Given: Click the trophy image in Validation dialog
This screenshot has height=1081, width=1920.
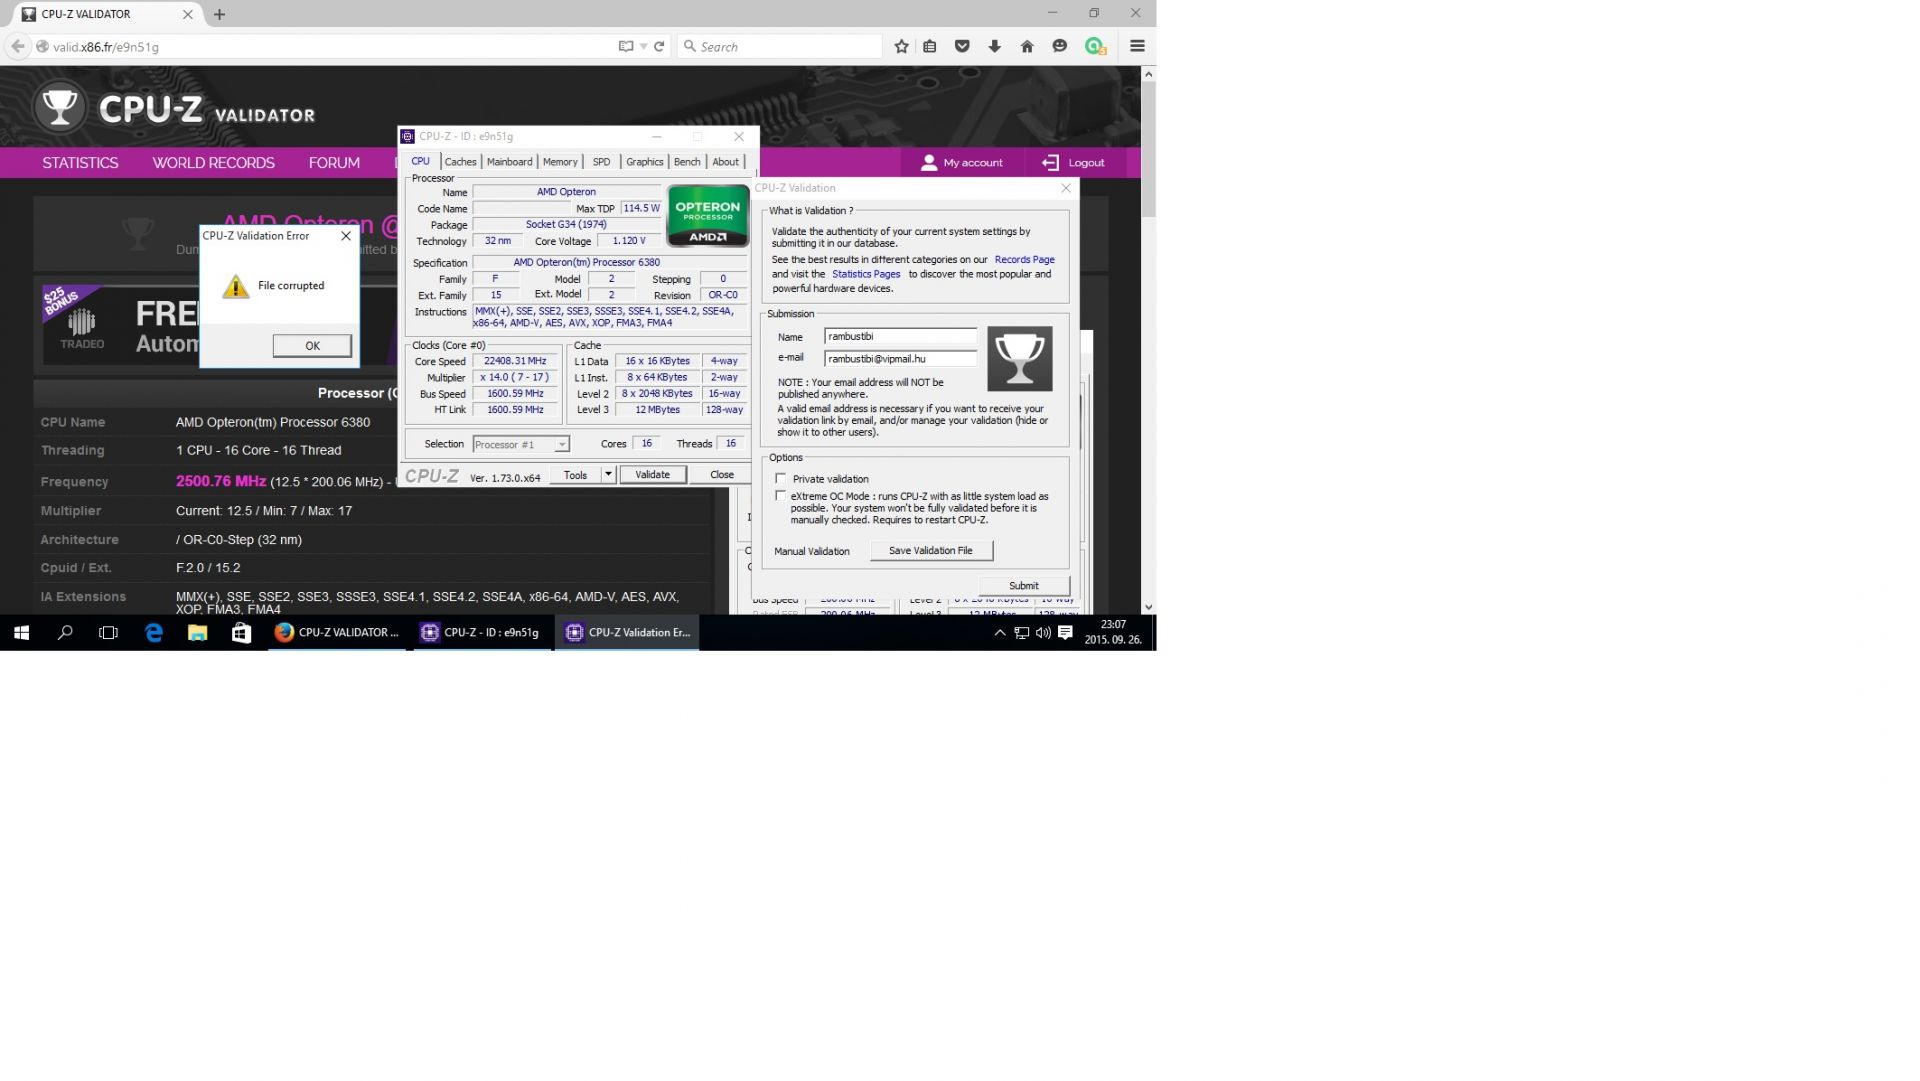Looking at the screenshot, I should (1019, 358).
